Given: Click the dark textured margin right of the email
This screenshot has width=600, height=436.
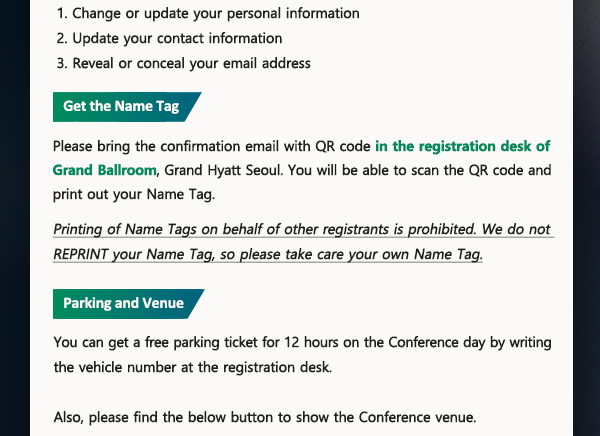Looking at the screenshot, I should [x=586, y=218].
